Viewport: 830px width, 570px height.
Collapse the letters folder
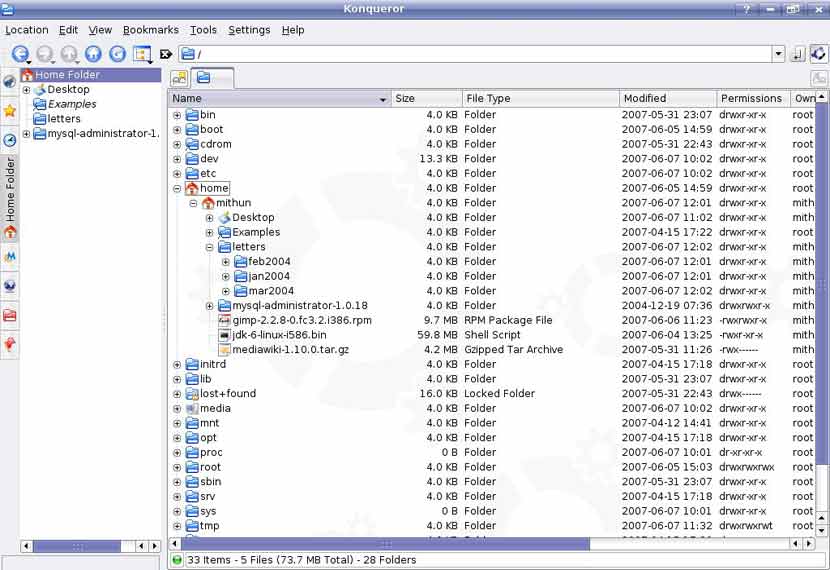pyautogui.click(x=210, y=247)
